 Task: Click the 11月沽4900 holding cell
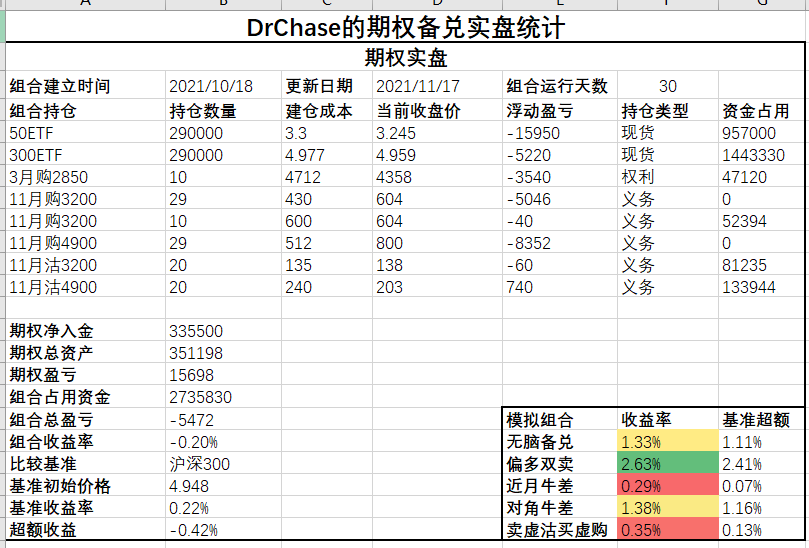coord(86,287)
